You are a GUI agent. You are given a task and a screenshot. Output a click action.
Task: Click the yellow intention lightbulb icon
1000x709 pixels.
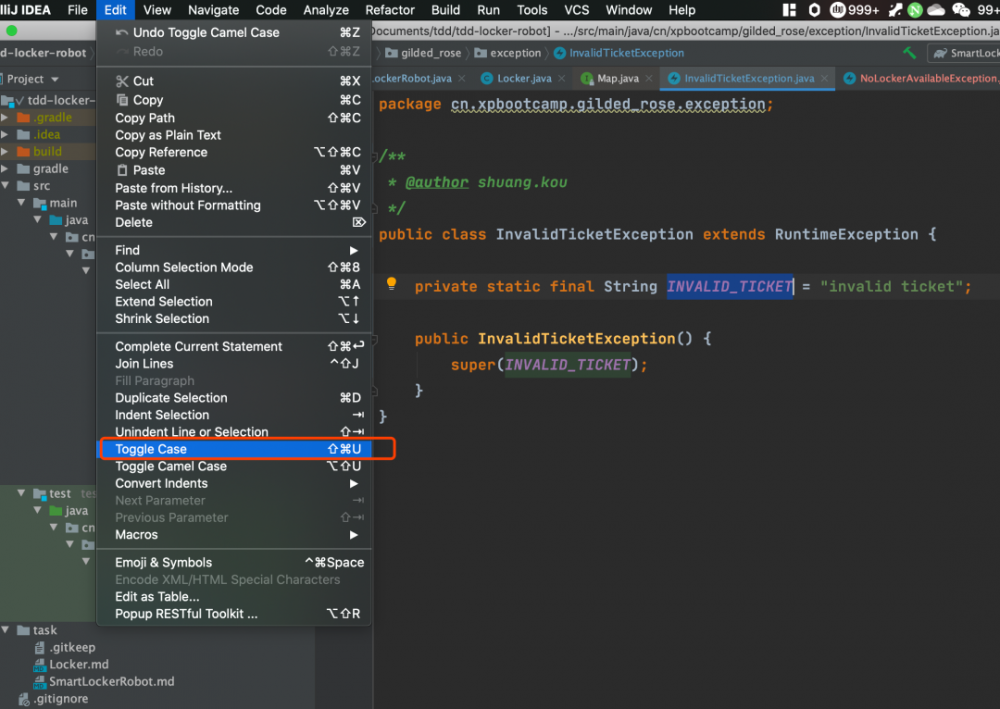point(392,285)
